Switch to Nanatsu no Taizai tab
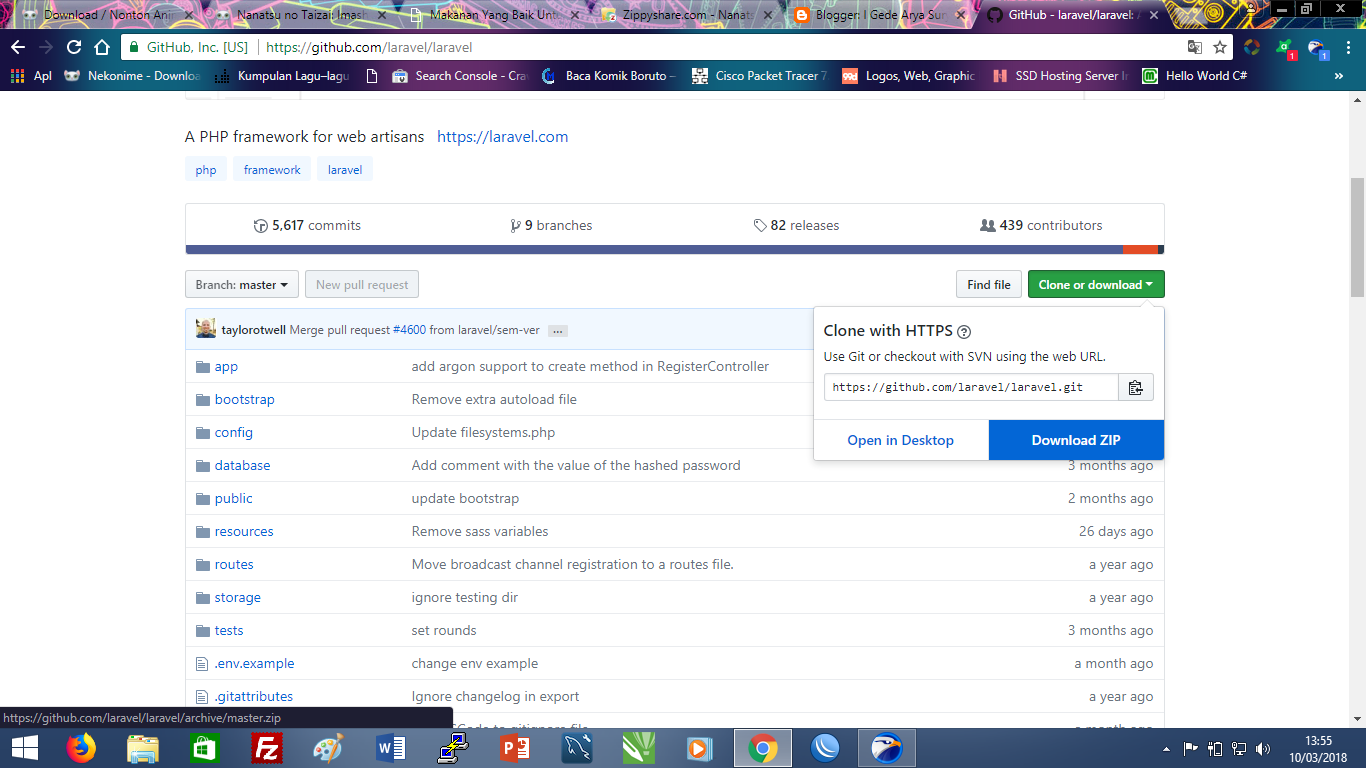The width and height of the screenshot is (1366, 768). point(300,15)
